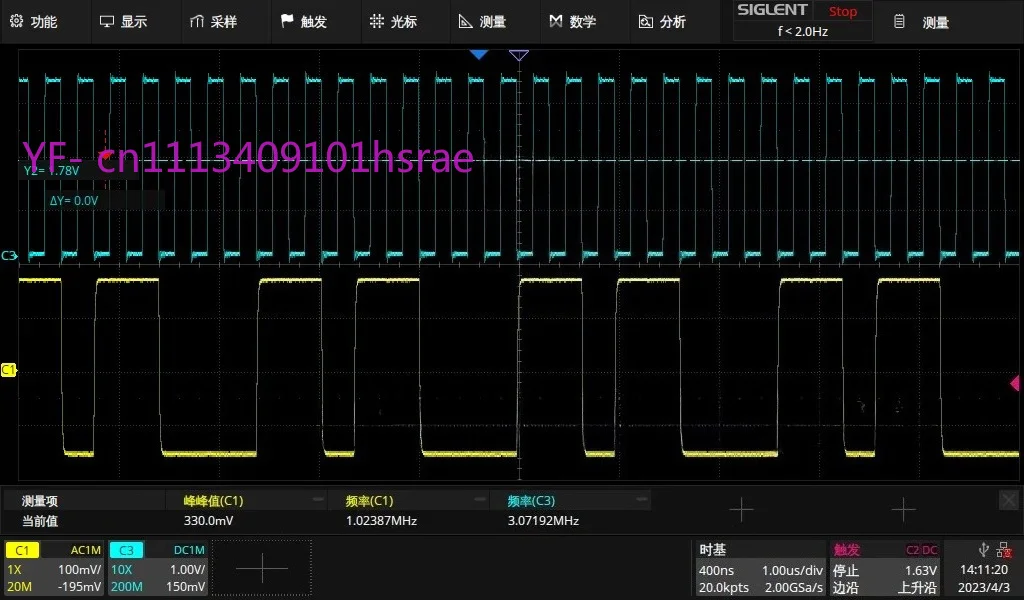Click the 2023/4/3 date
1024x600 pixels.
pyautogui.click(x=984, y=587)
